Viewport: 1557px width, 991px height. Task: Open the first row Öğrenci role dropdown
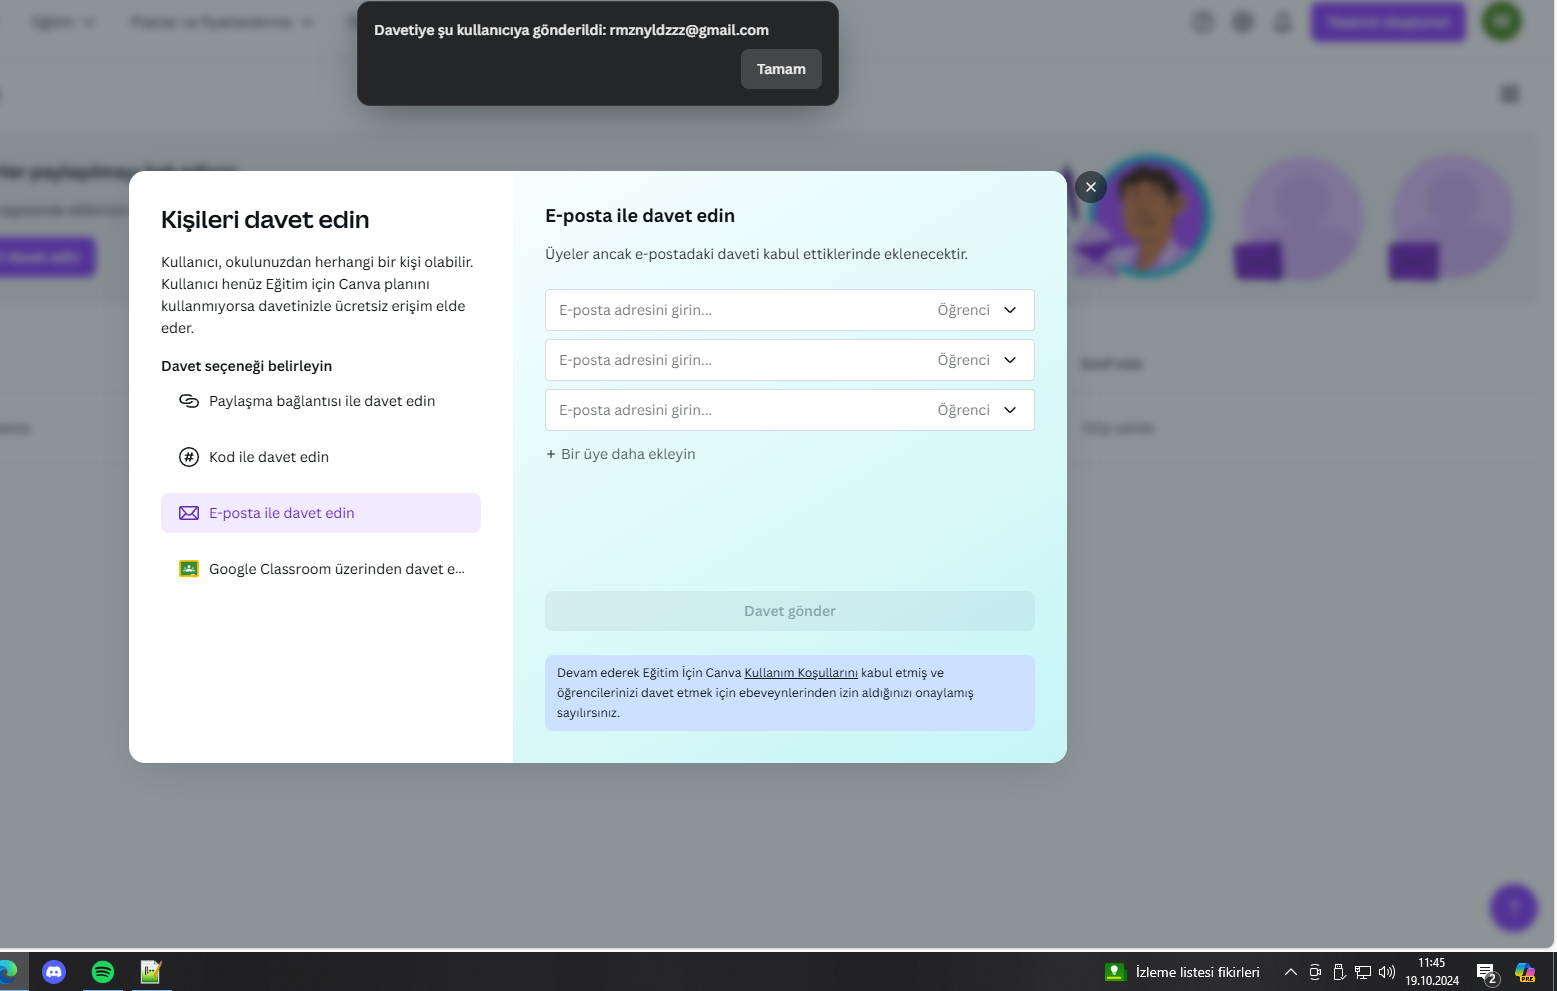coord(977,310)
